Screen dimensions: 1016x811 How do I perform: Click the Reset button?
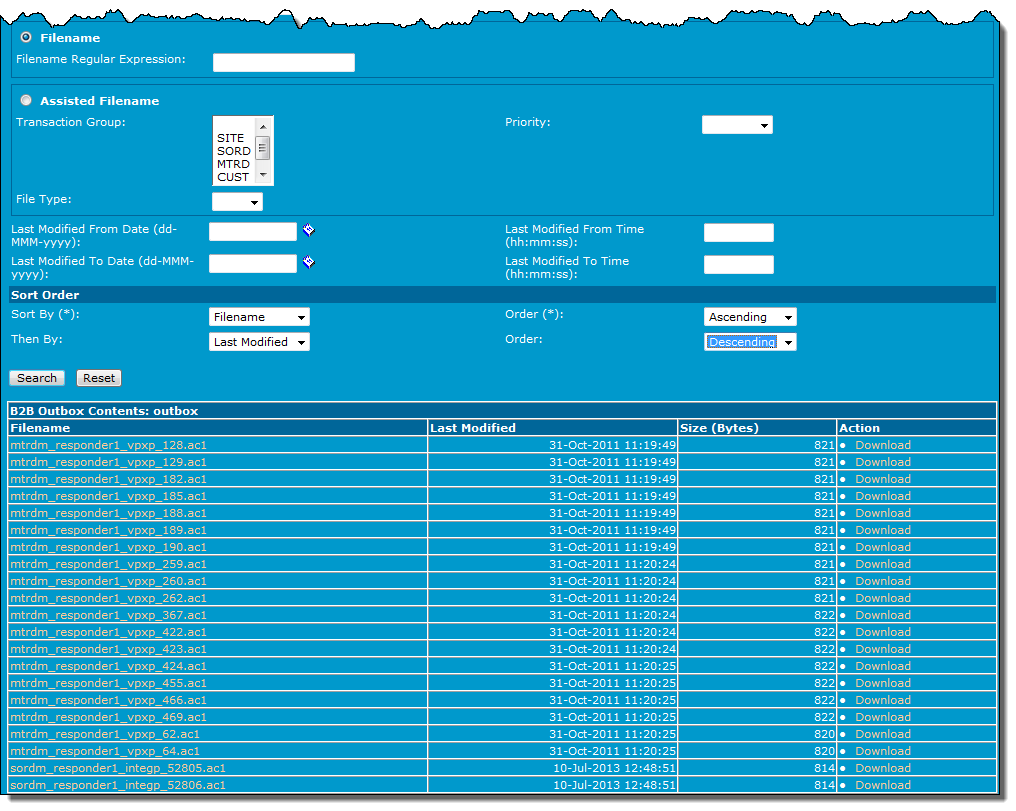(99, 378)
